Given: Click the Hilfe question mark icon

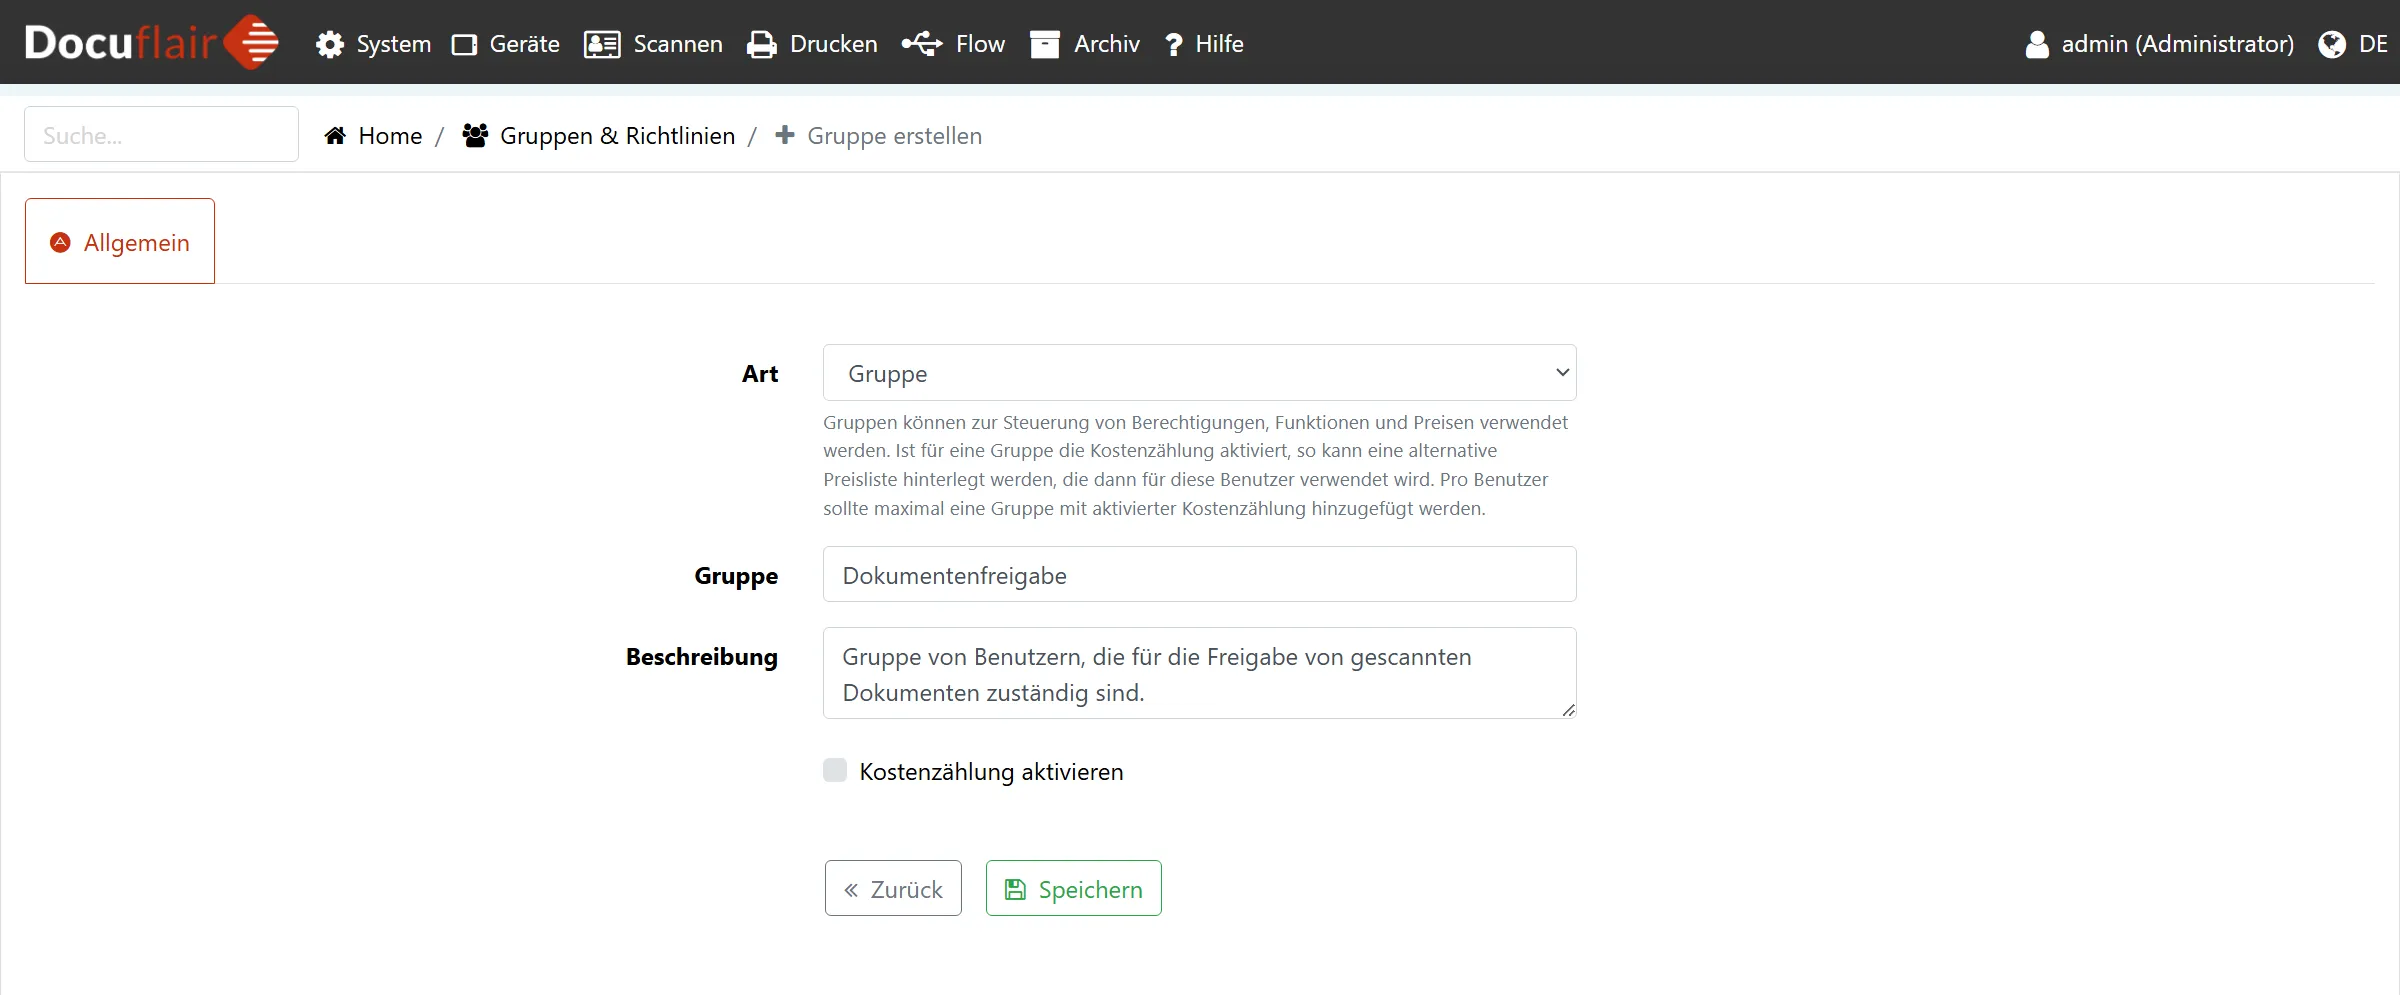Looking at the screenshot, I should tap(1173, 45).
